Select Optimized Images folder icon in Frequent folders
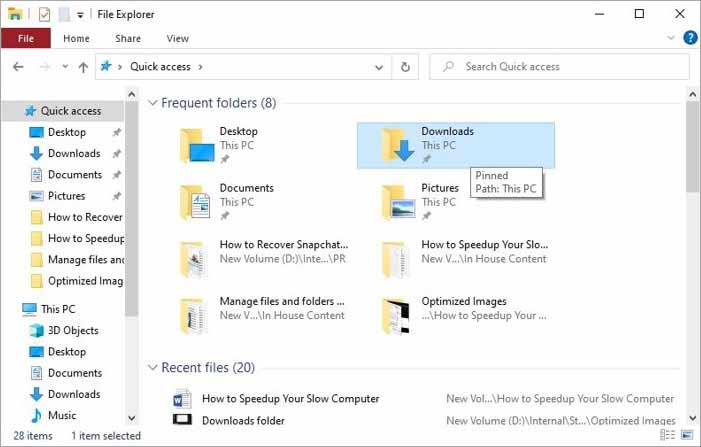This screenshot has width=701, height=447. pos(396,316)
